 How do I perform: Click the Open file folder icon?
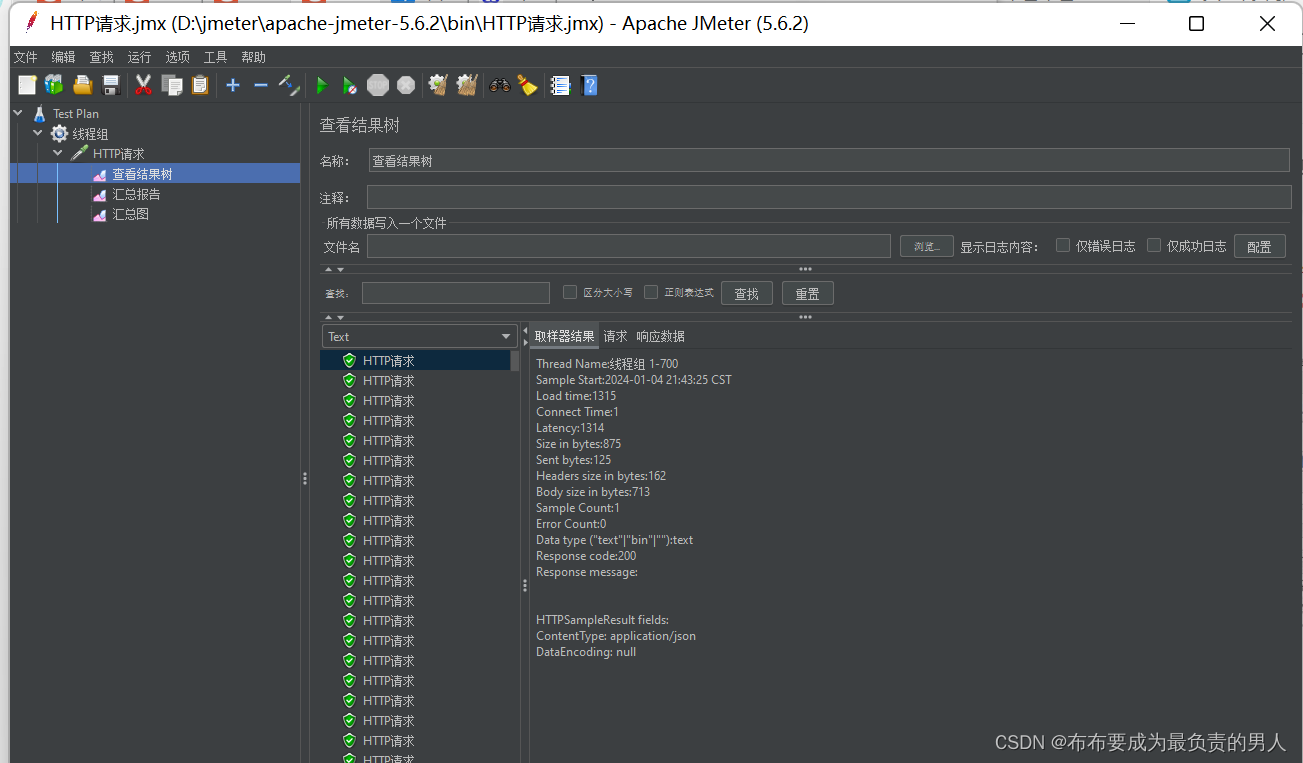(x=83, y=85)
